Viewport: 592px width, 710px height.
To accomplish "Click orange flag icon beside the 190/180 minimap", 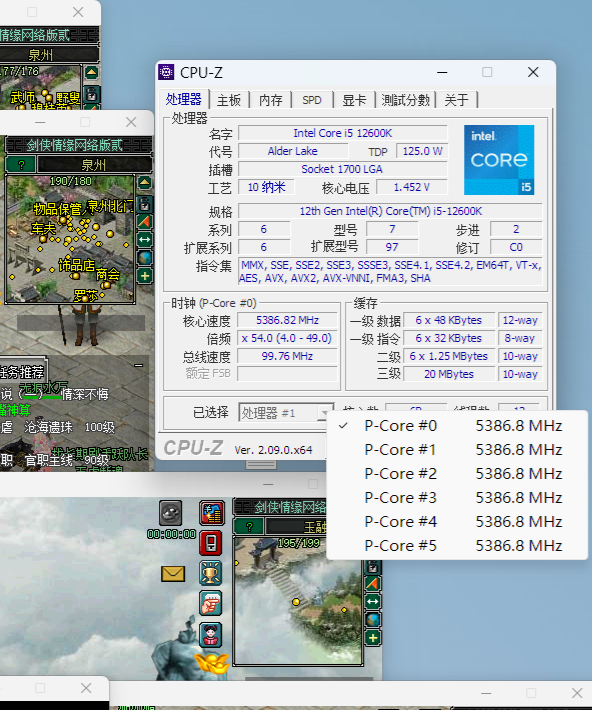I will coord(144,222).
